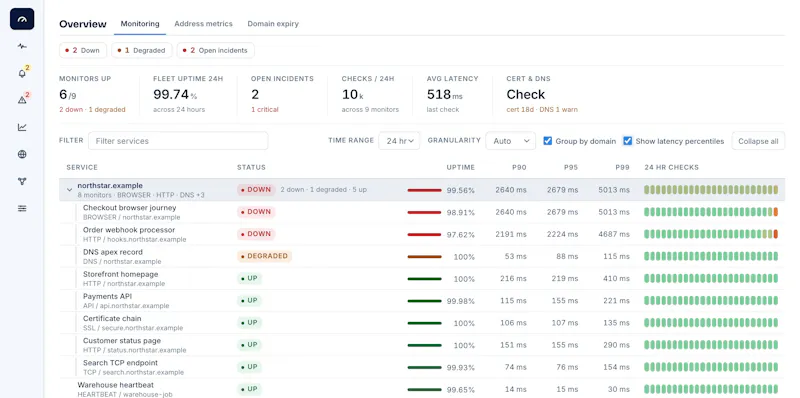Viewport: 800px width, 398px height.
Task: Toggle Show latency percentiles checkbox
Action: pos(628,141)
